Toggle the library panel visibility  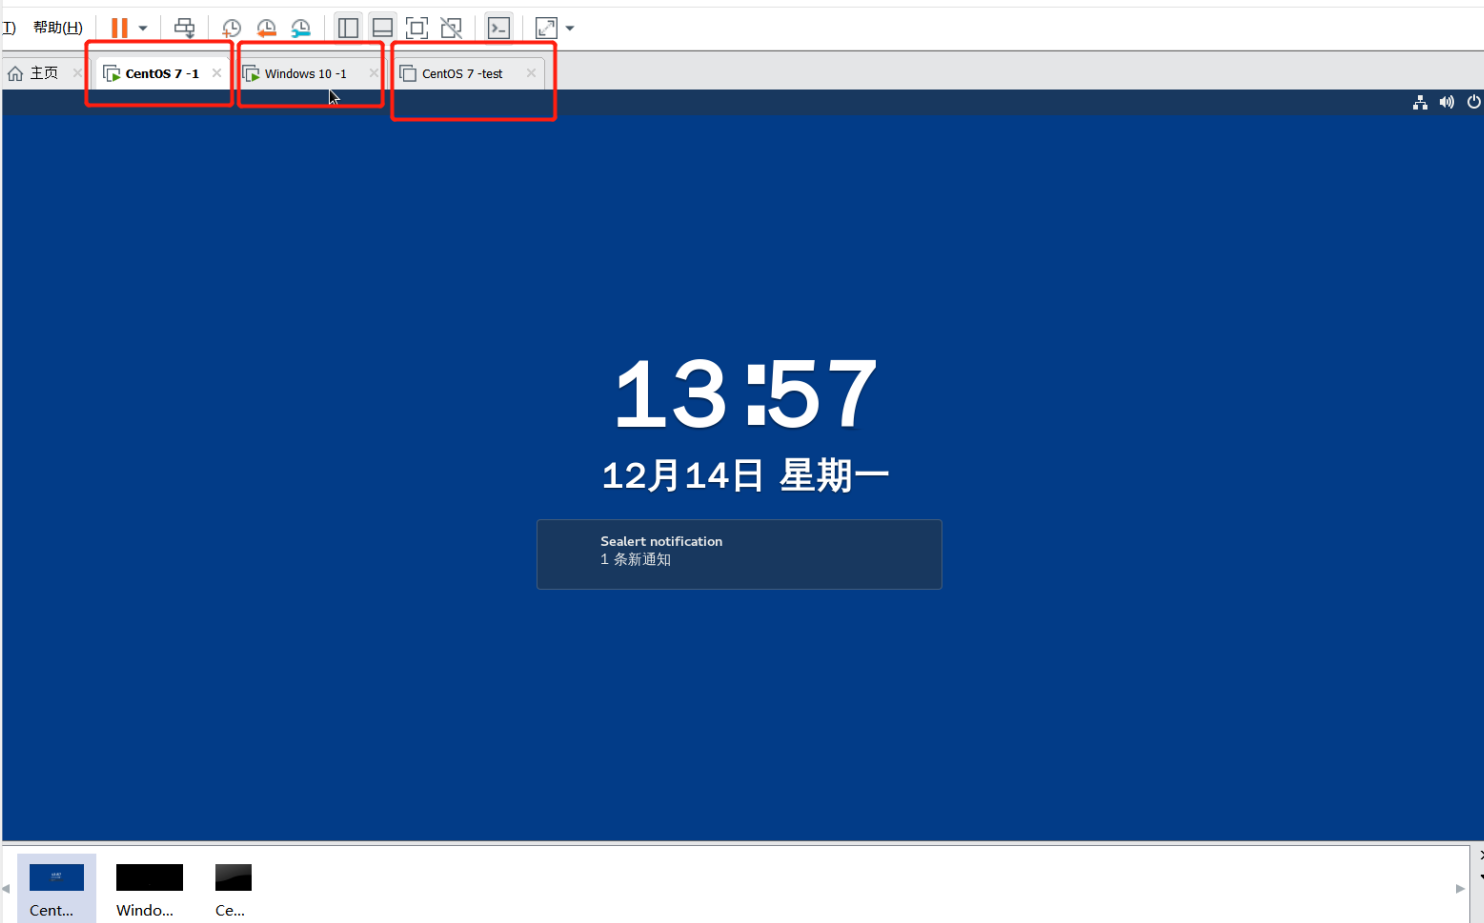348,27
